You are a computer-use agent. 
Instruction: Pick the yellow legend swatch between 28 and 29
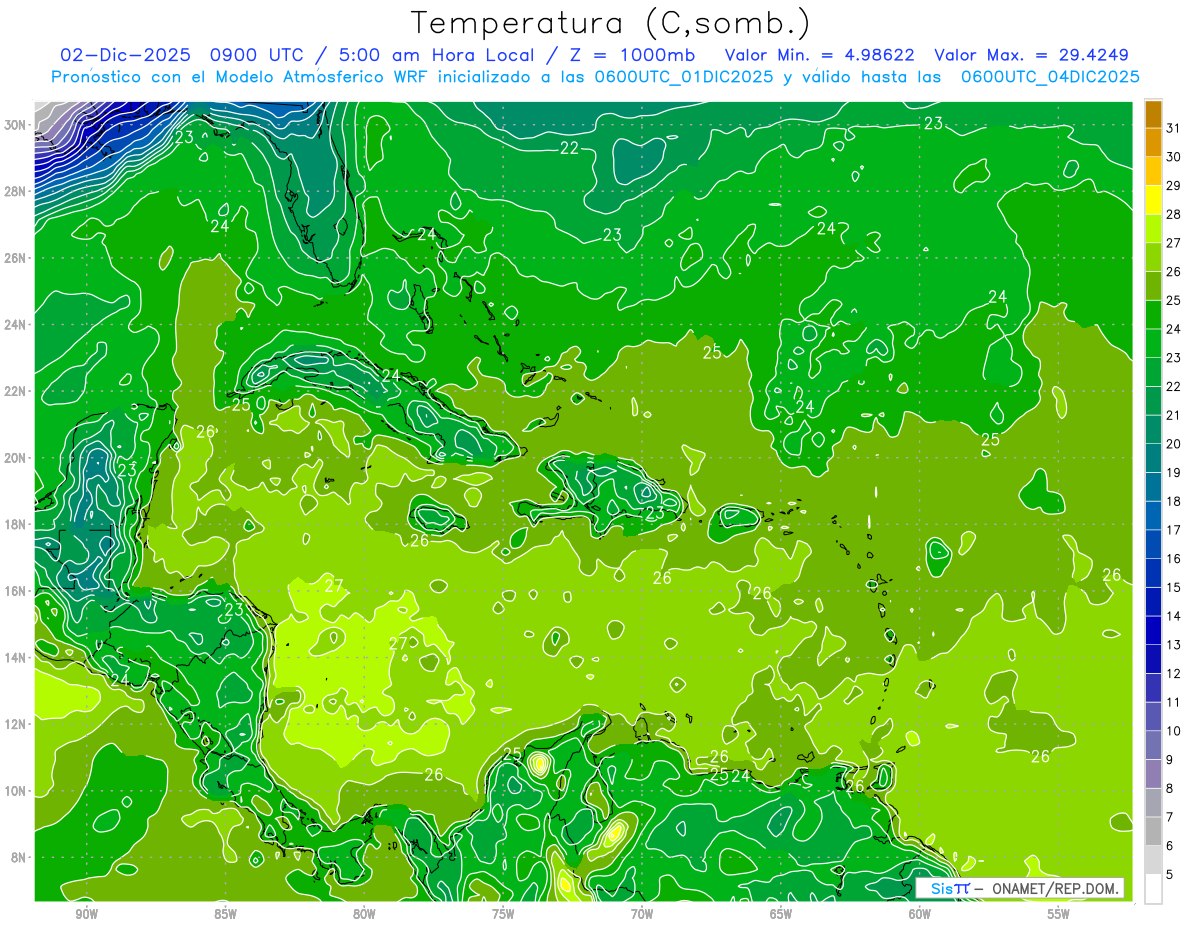(1153, 200)
